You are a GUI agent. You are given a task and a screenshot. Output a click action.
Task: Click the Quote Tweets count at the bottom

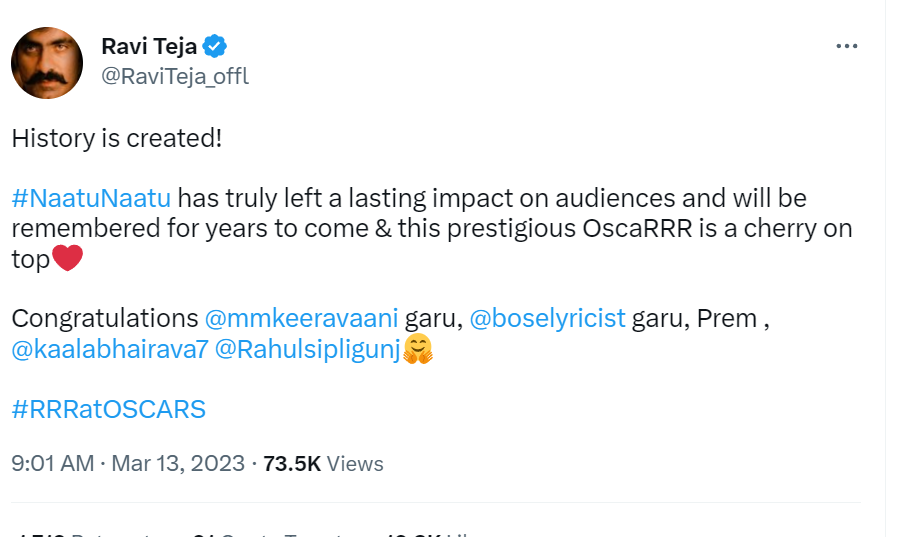pos(260,535)
